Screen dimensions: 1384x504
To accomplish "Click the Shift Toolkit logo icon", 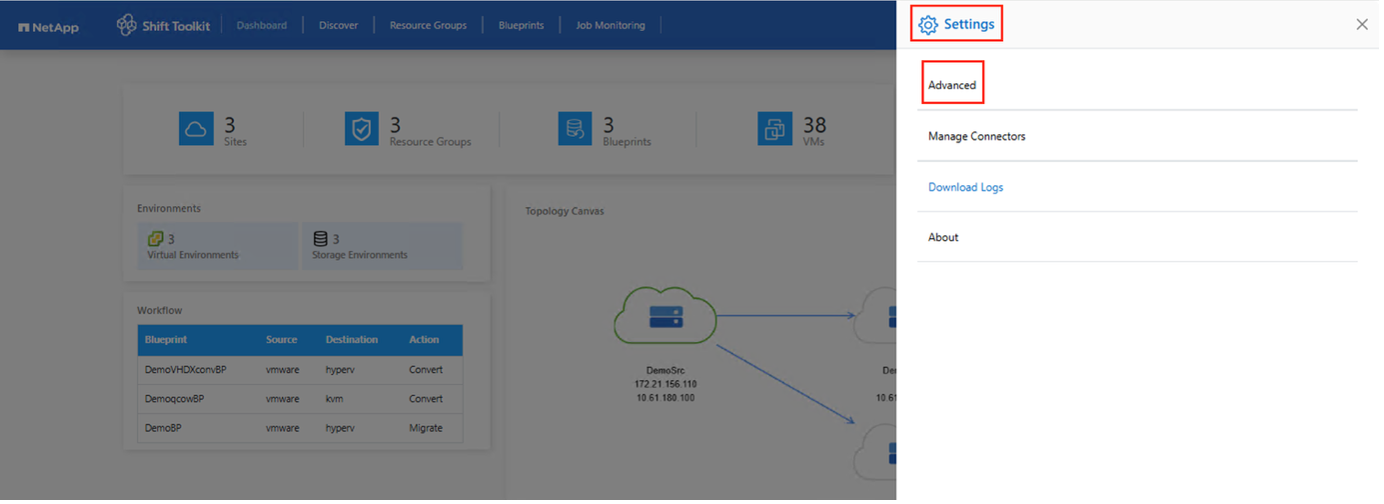I will click(x=127, y=25).
